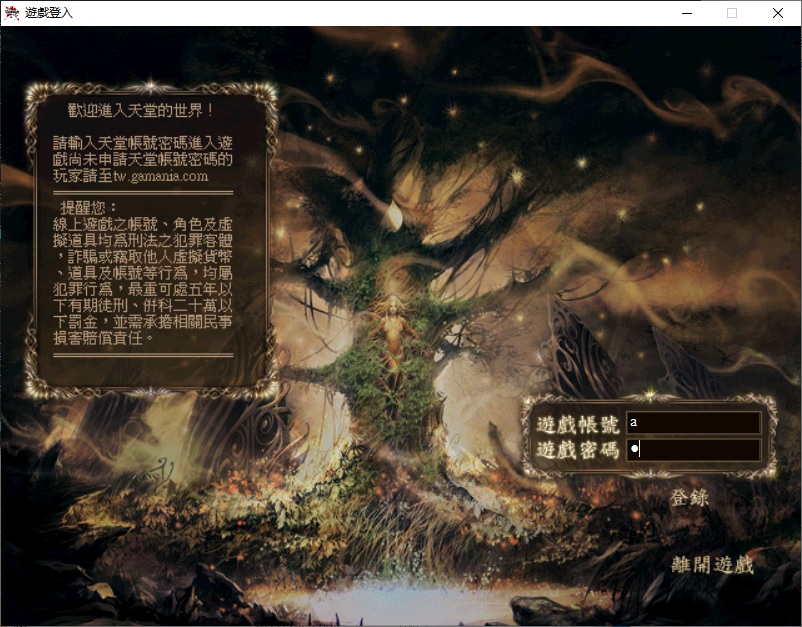The height and width of the screenshot is (627, 802).
Task: Click the 遊戲登入 window title text
Action: point(49,13)
